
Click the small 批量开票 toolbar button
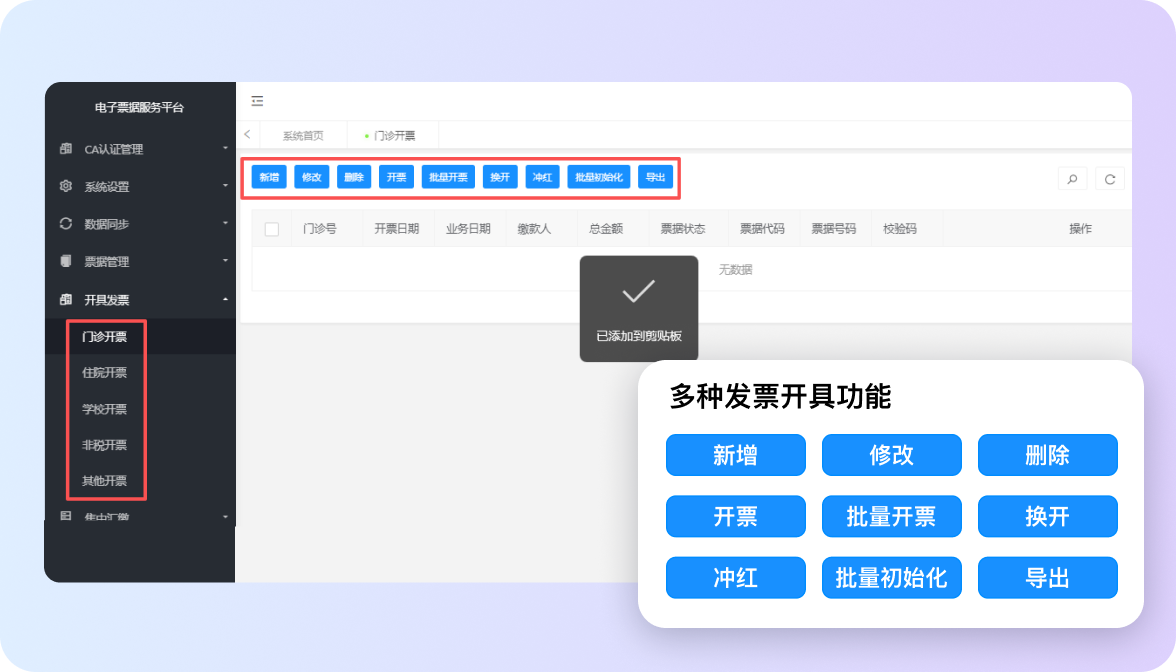tap(448, 177)
